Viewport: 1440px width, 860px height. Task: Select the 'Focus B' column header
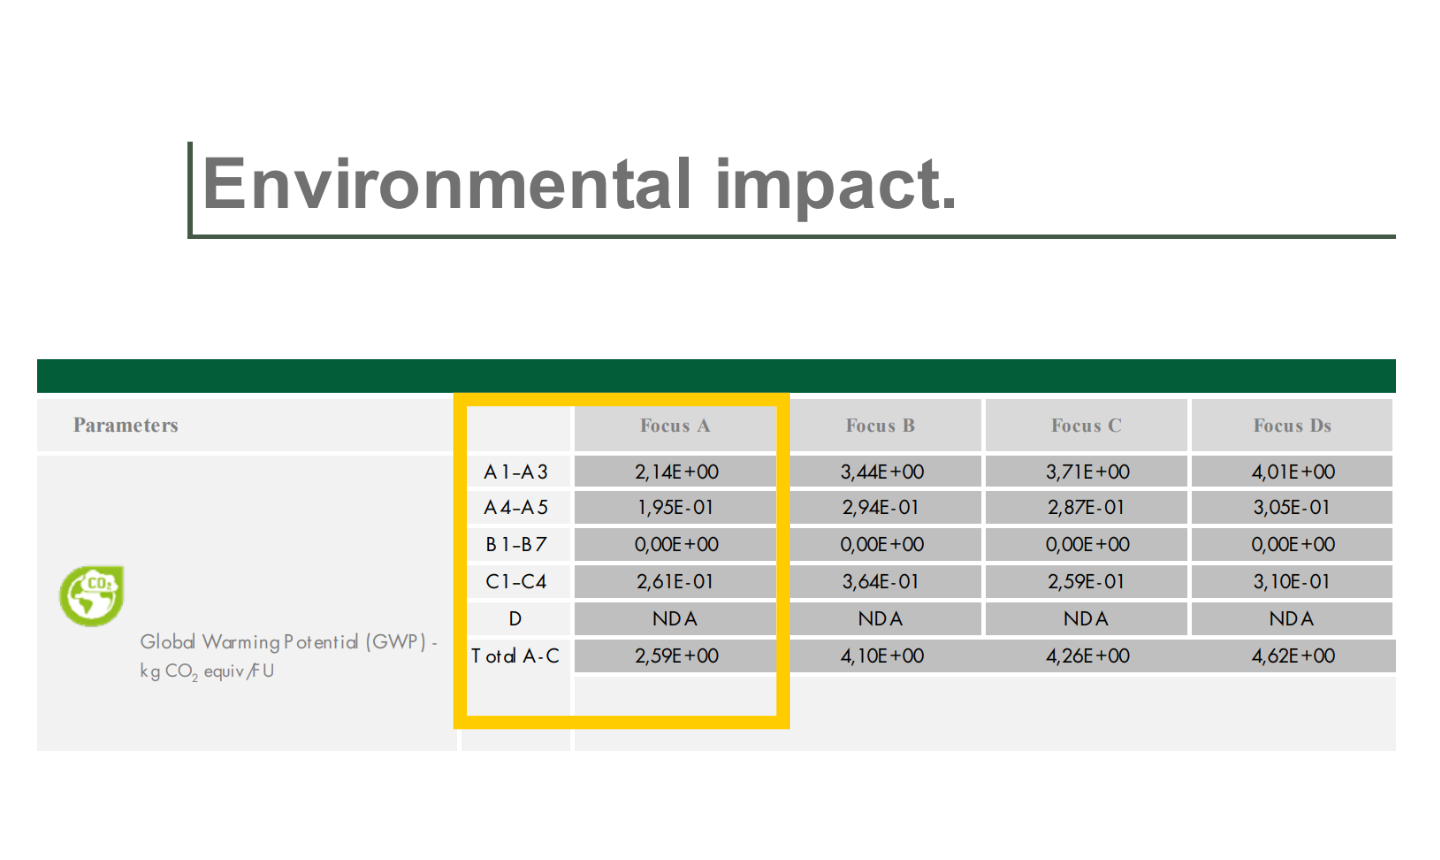point(881,426)
